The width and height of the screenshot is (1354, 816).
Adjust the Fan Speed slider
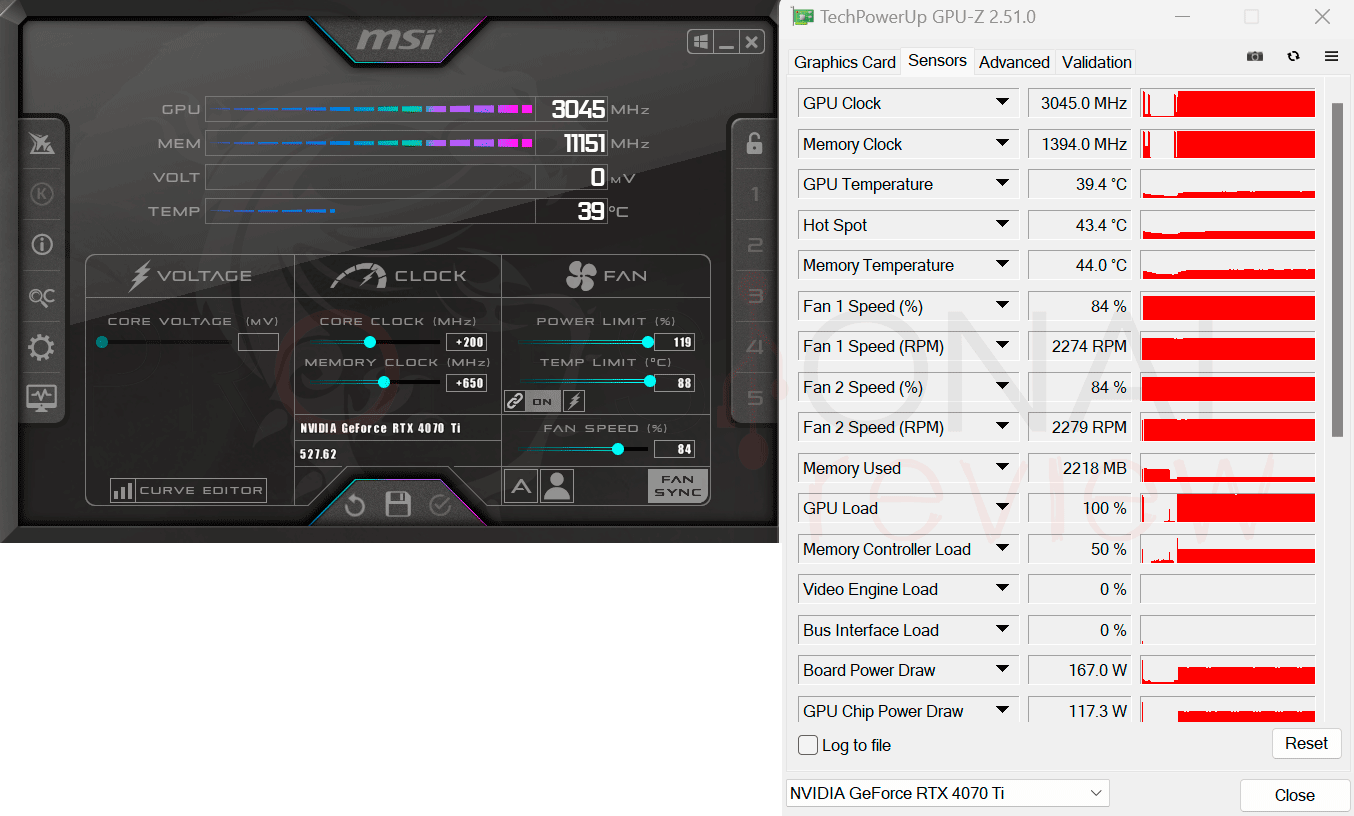click(x=617, y=449)
